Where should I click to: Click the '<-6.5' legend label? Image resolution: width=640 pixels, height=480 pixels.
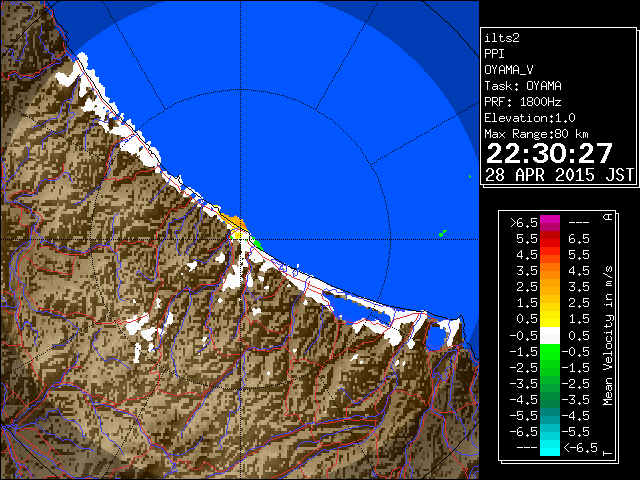click(580, 447)
